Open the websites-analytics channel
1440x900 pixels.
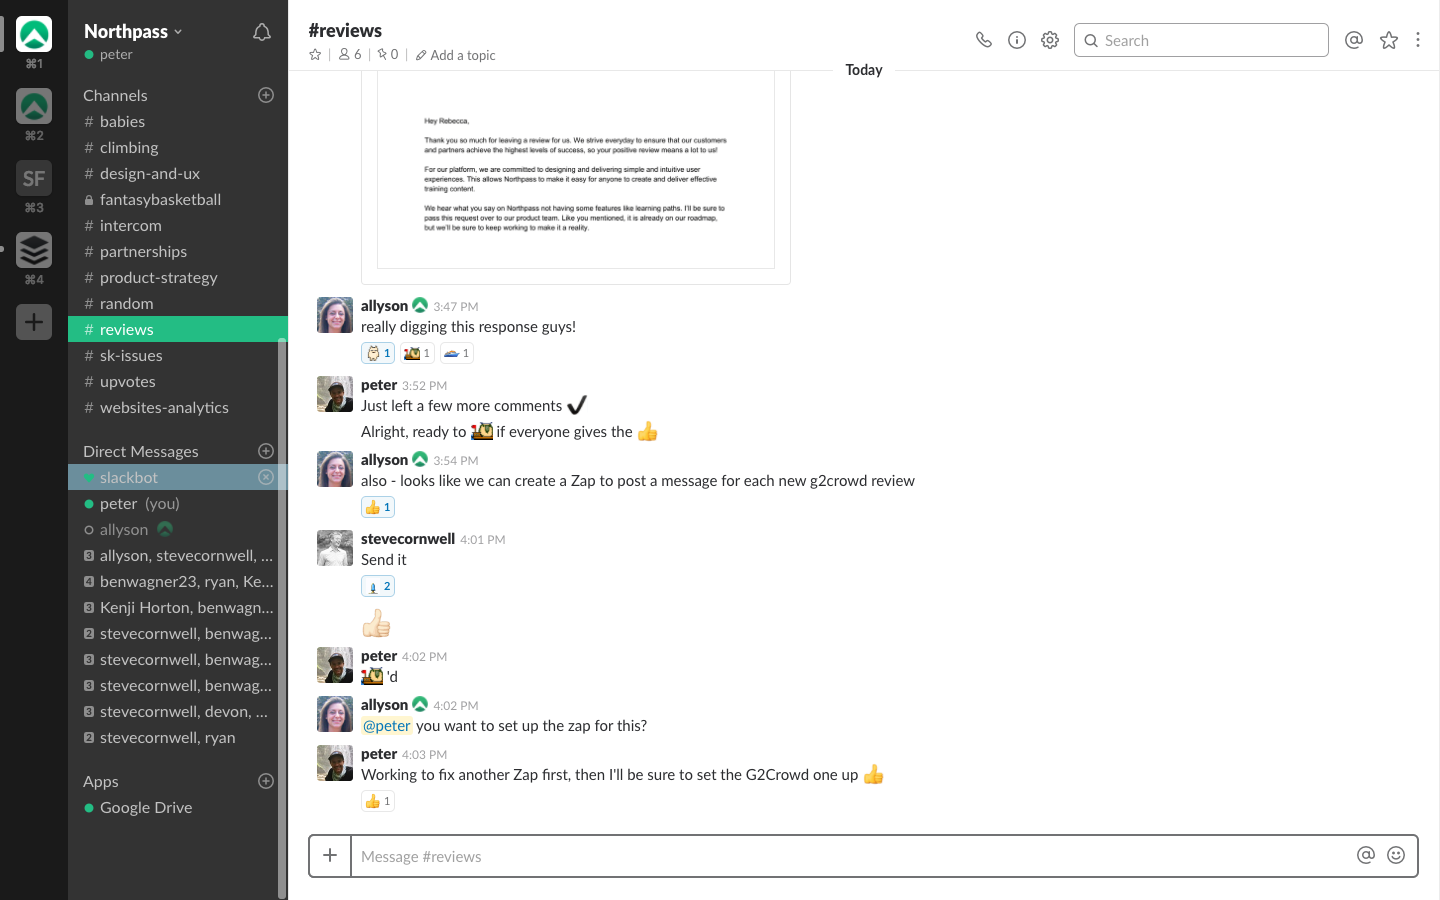tap(164, 408)
